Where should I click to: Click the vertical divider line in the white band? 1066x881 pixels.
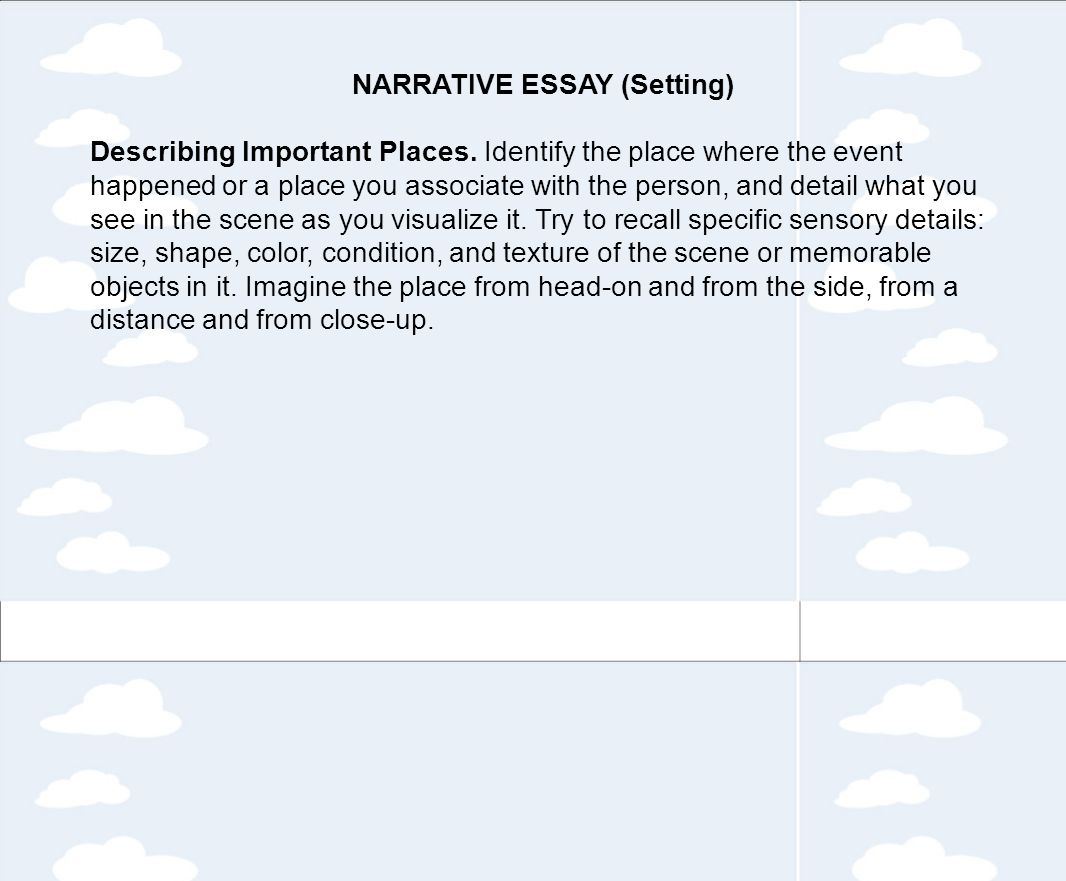(x=800, y=631)
